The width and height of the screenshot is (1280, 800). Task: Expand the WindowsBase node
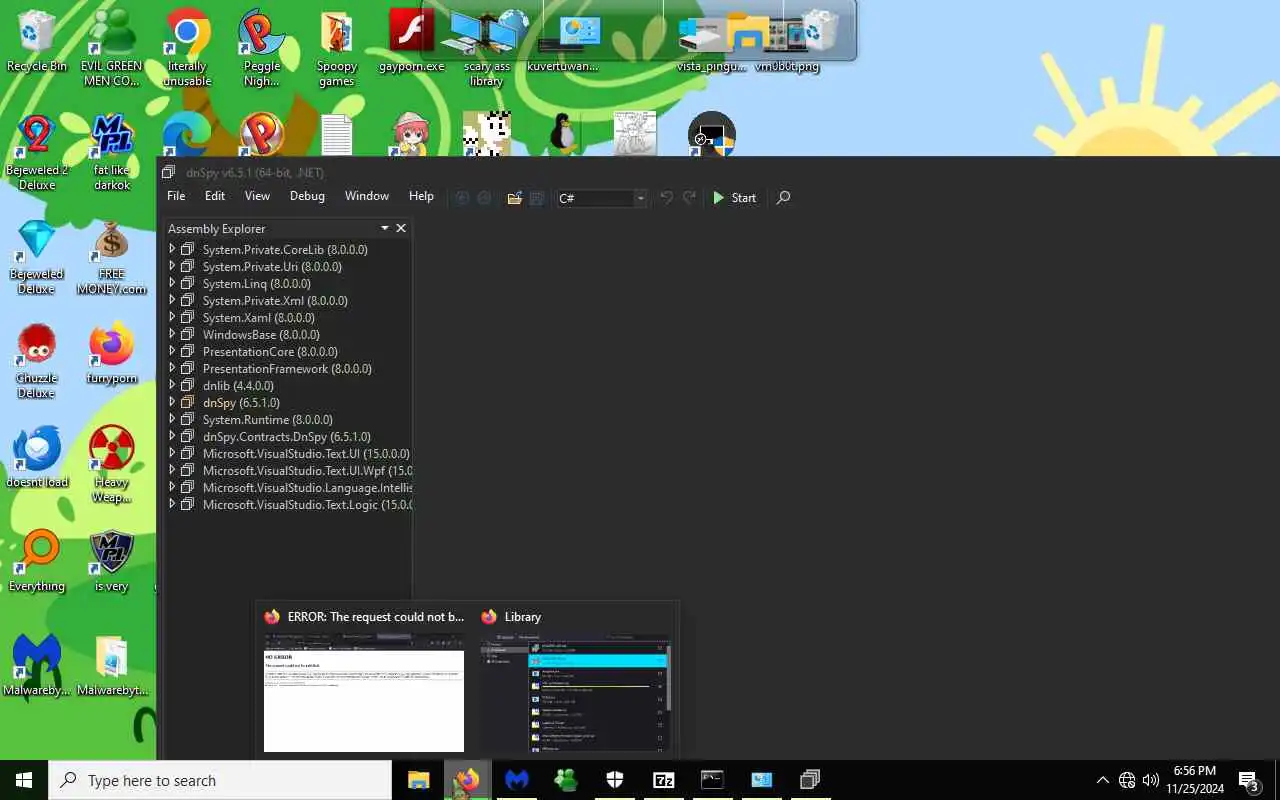[x=172, y=334]
